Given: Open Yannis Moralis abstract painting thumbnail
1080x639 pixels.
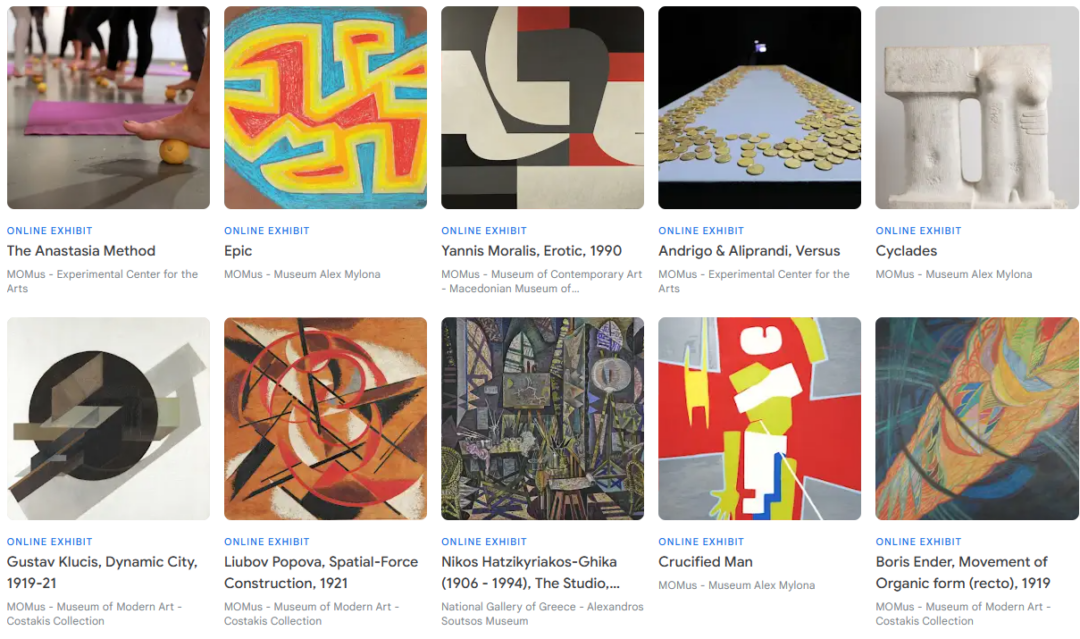Looking at the screenshot, I should click(542, 107).
